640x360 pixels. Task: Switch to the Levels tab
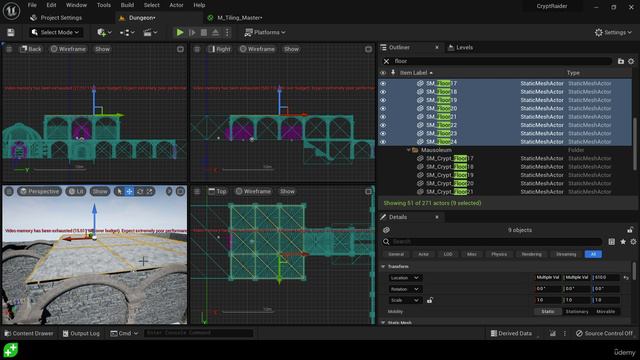pos(460,47)
